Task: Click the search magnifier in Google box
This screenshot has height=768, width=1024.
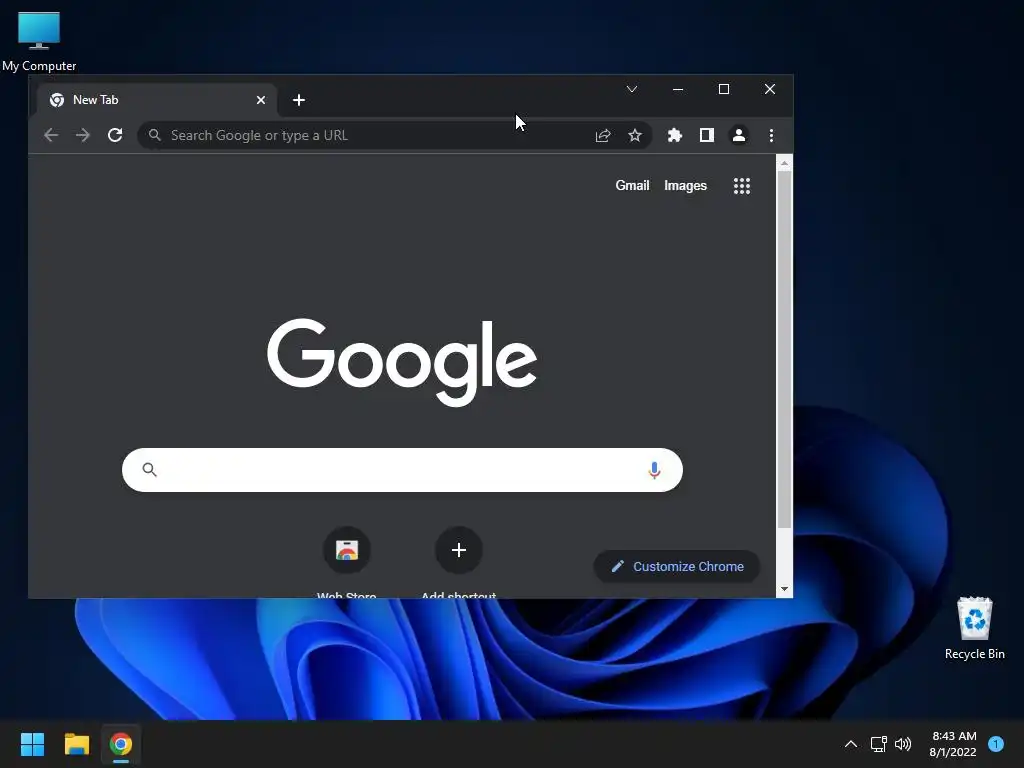Action: [x=150, y=470]
